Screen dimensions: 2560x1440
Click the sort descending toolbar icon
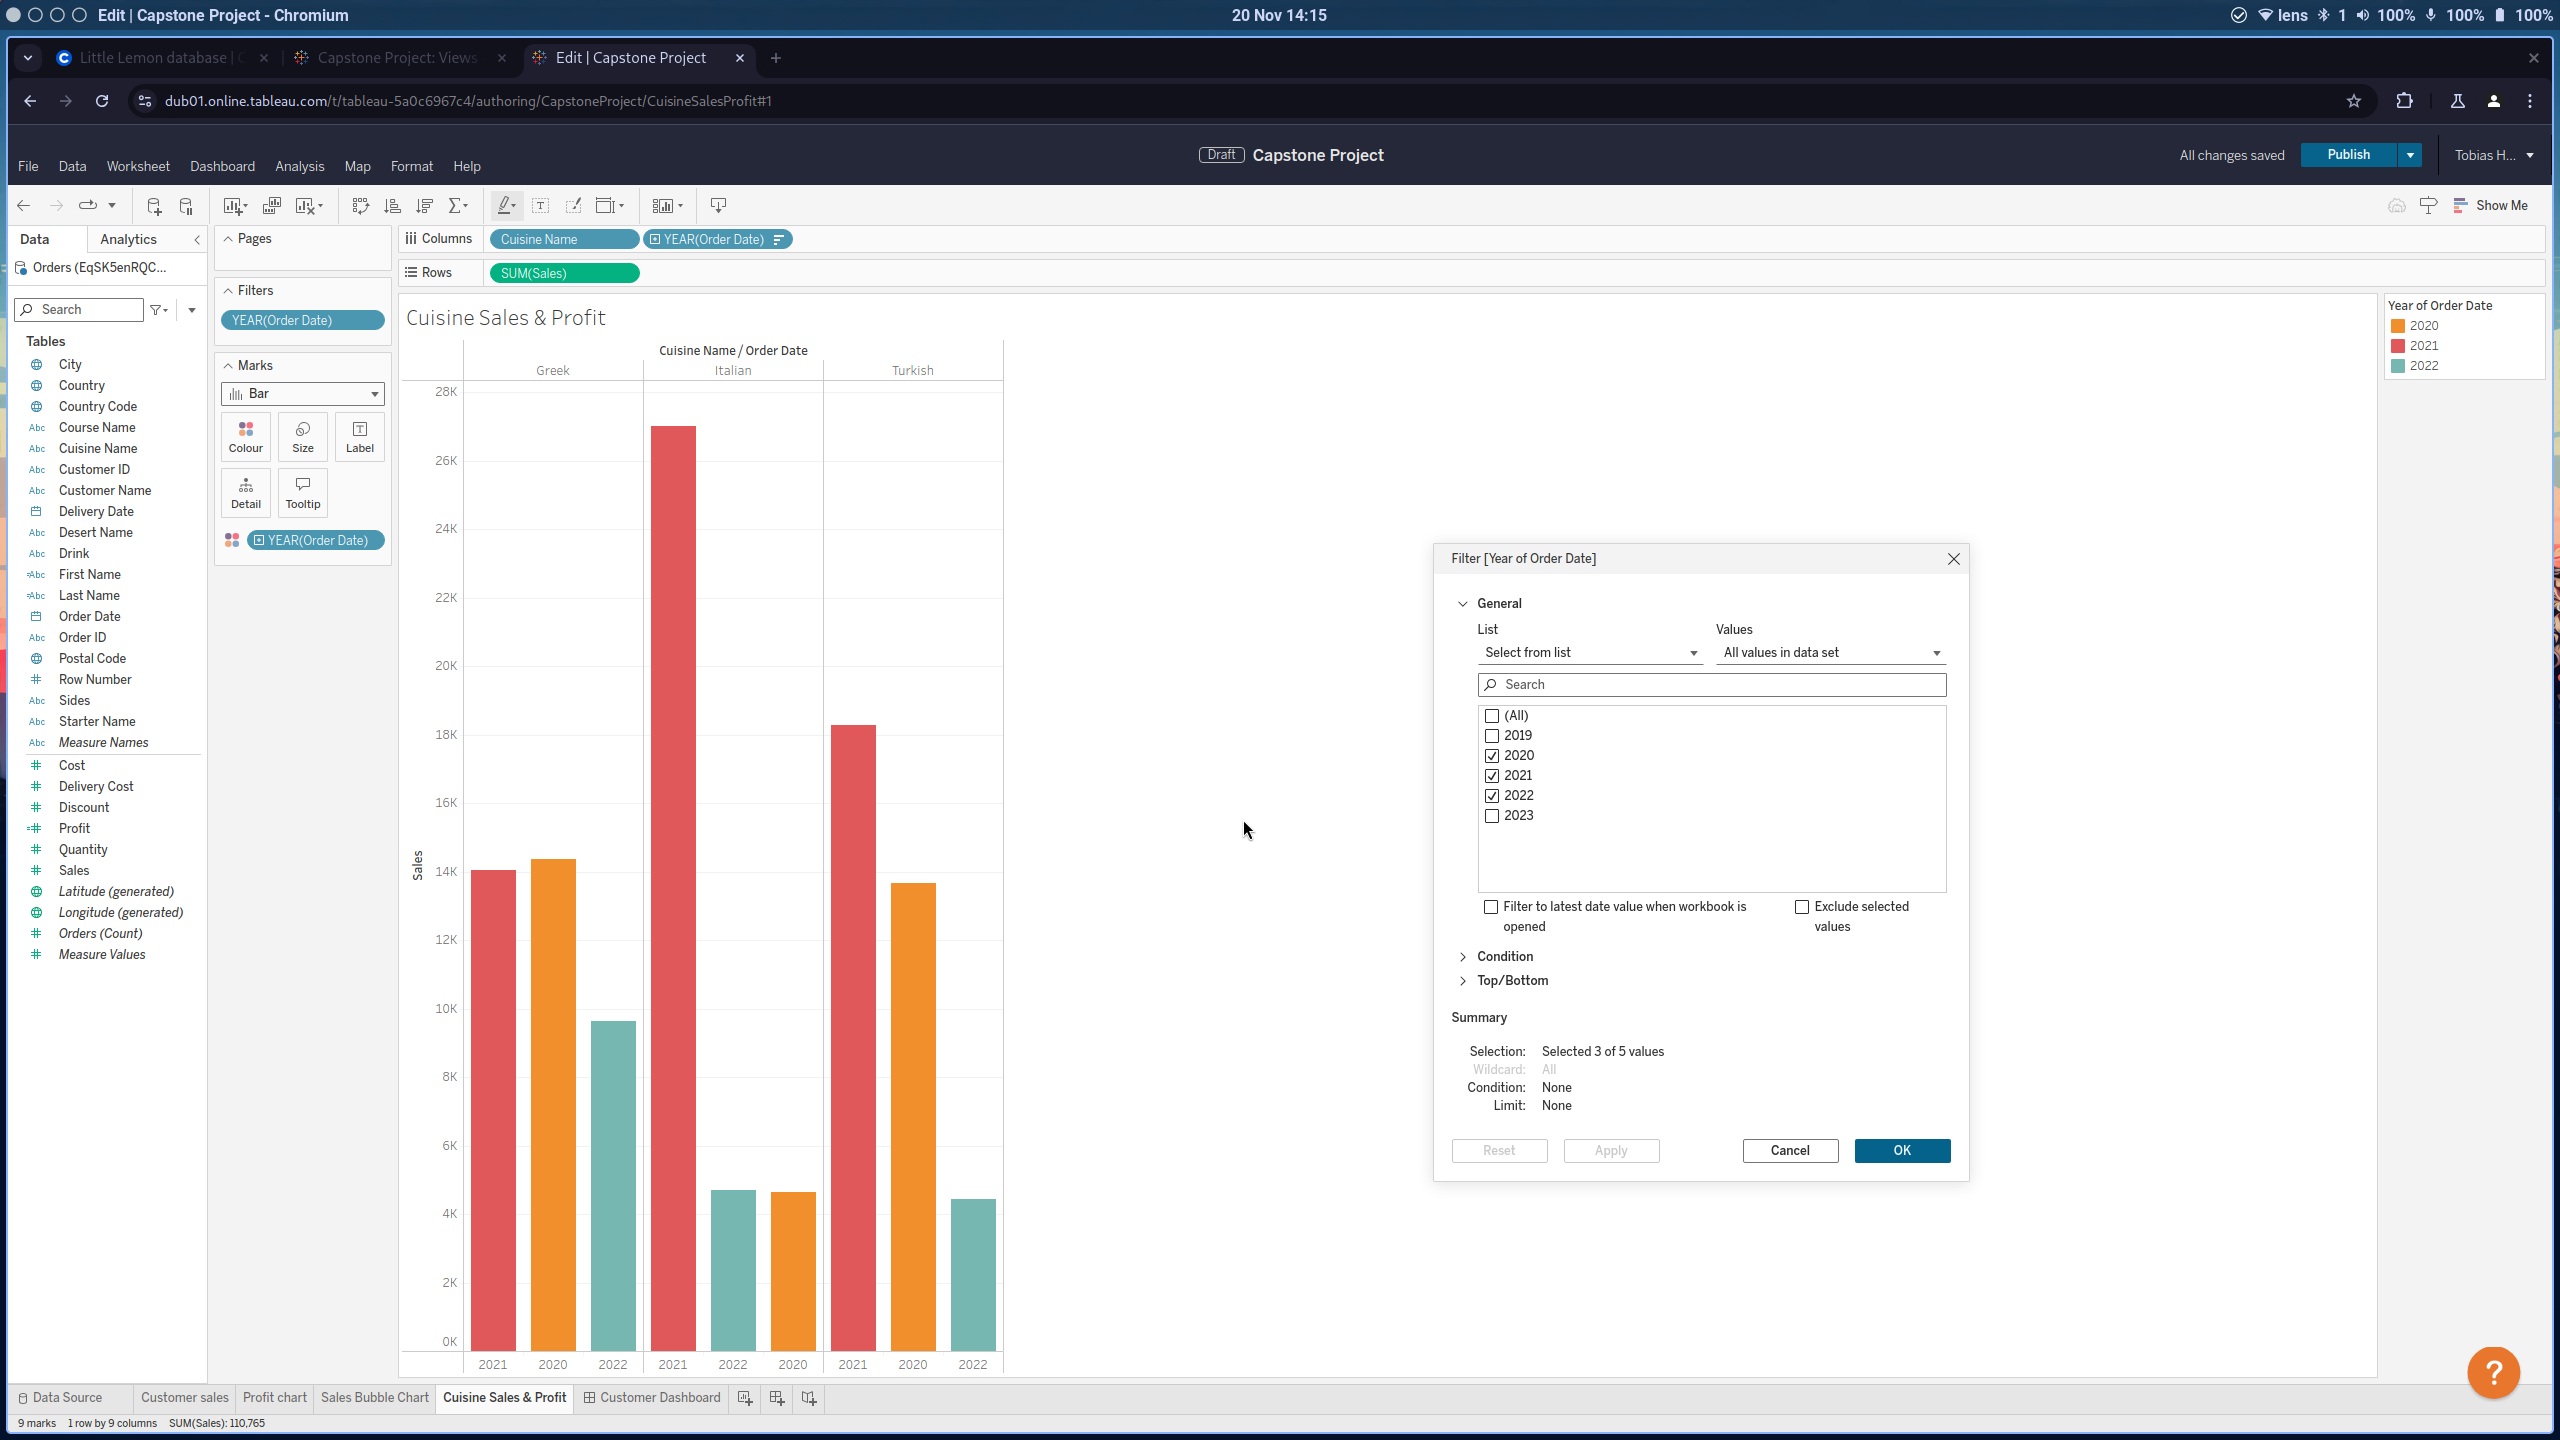424,206
